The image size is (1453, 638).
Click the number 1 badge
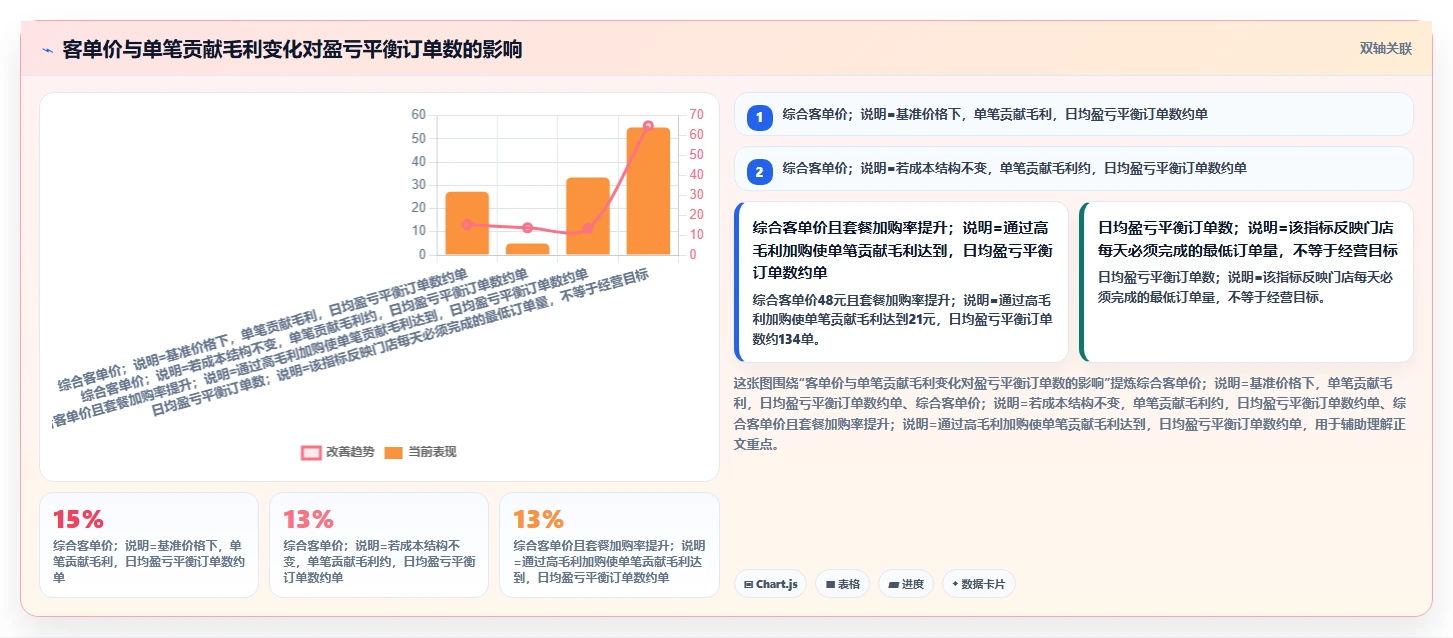759,118
